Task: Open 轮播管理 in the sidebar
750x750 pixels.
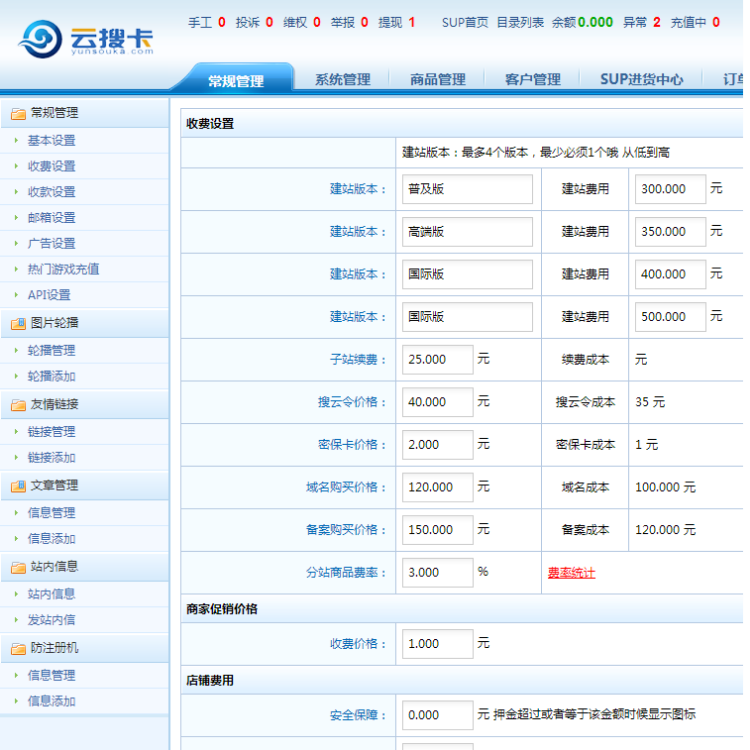Action: (52, 351)
